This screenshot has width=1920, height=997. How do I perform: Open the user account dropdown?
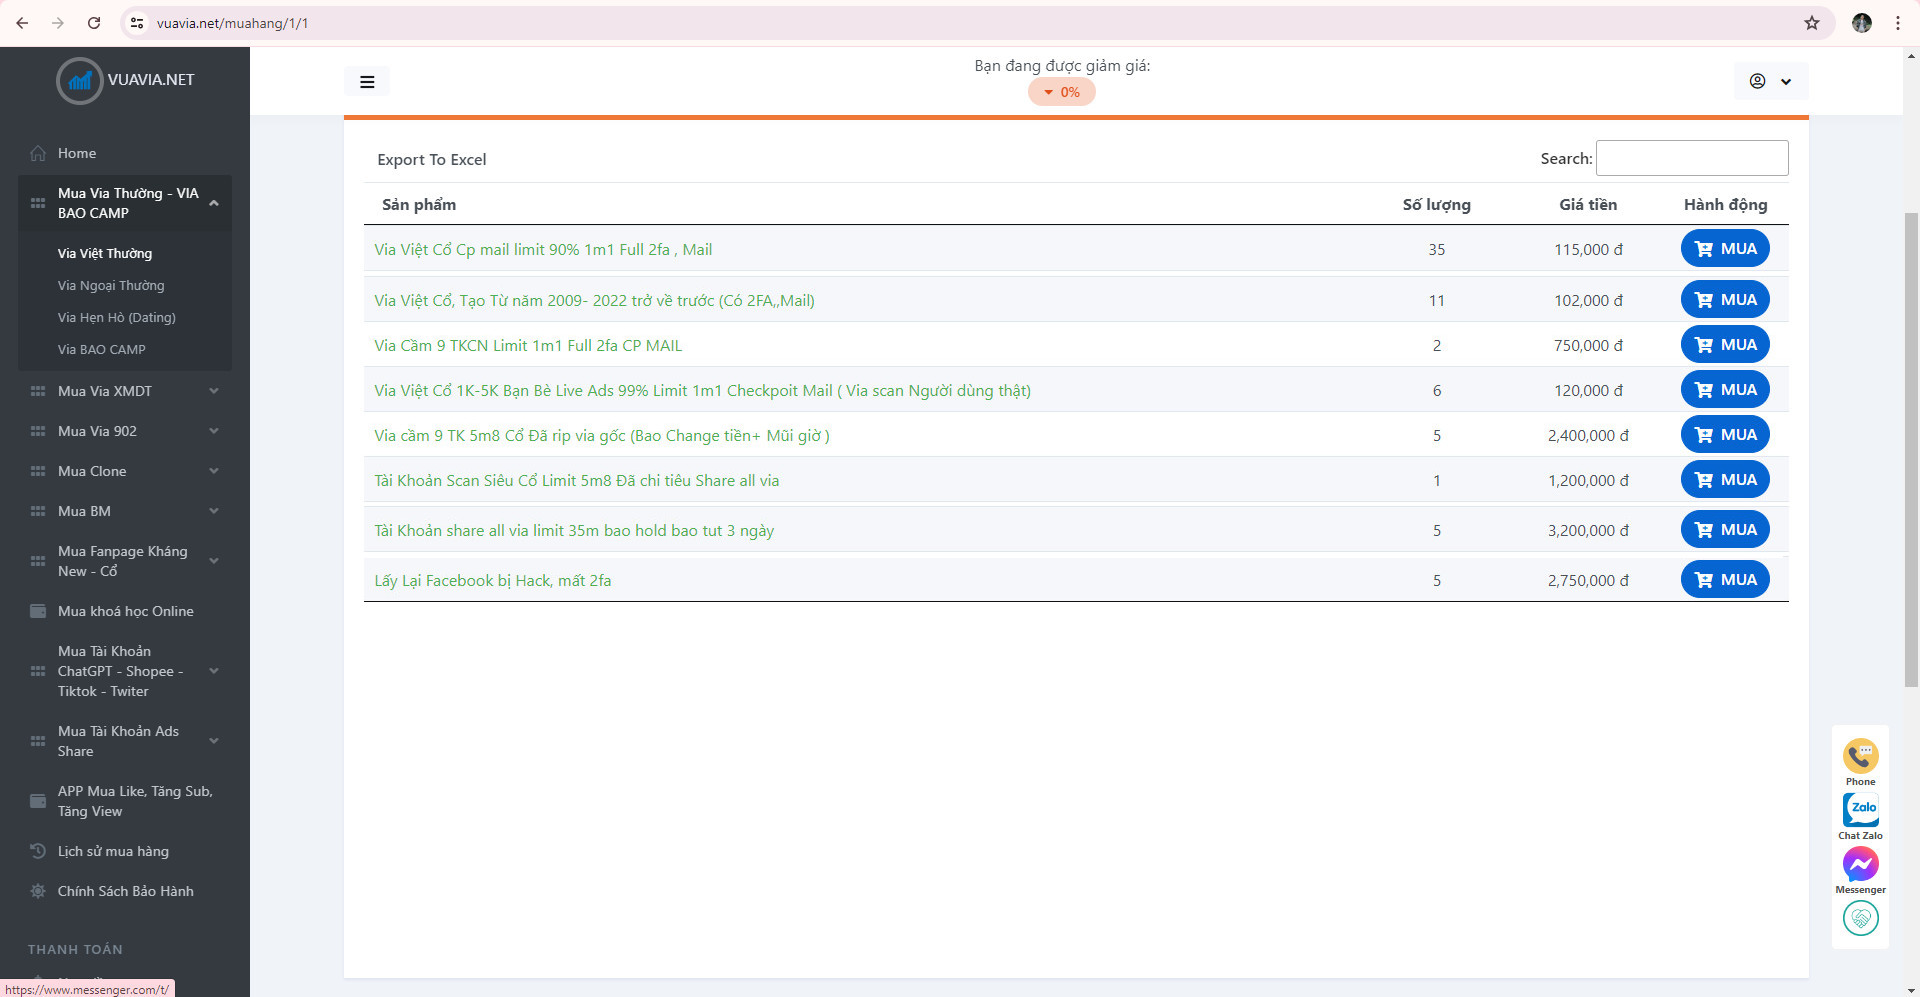click(x=1770, y=81)
